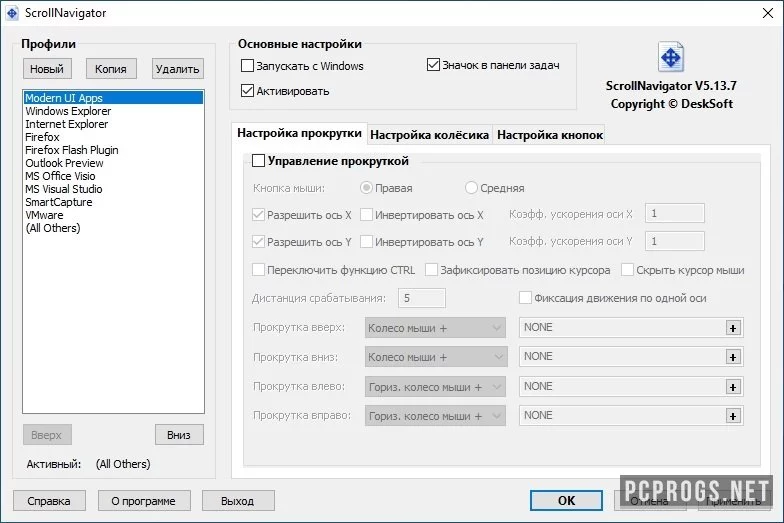The width and height of the screenshot is (784, 523).
Task: Click the plus button for Прокрутка вниз
Action: tap(733, 357)
